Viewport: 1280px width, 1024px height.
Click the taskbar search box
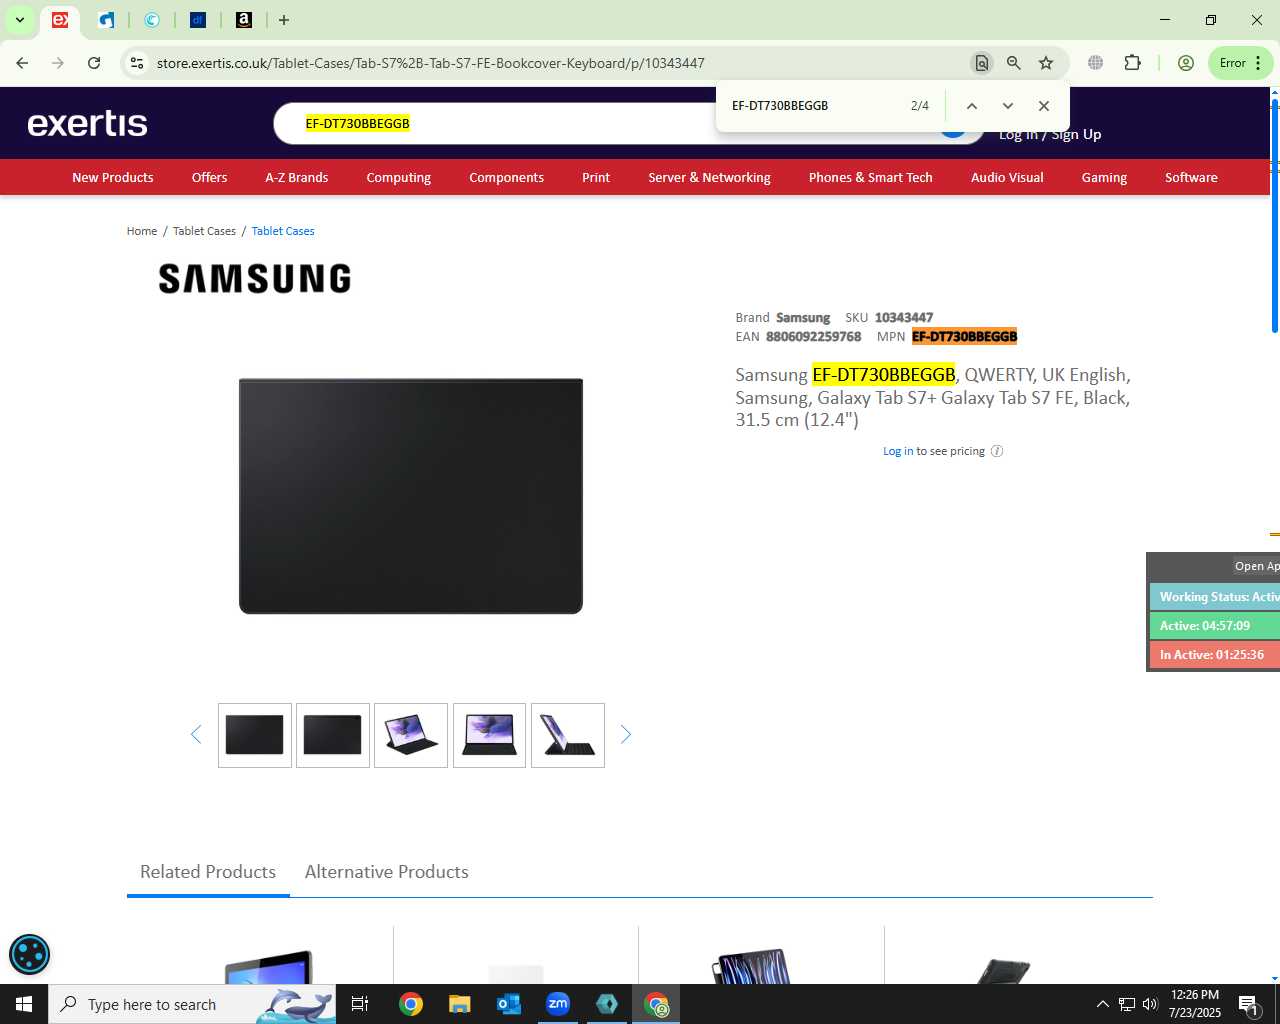[x=192, y=1004]
